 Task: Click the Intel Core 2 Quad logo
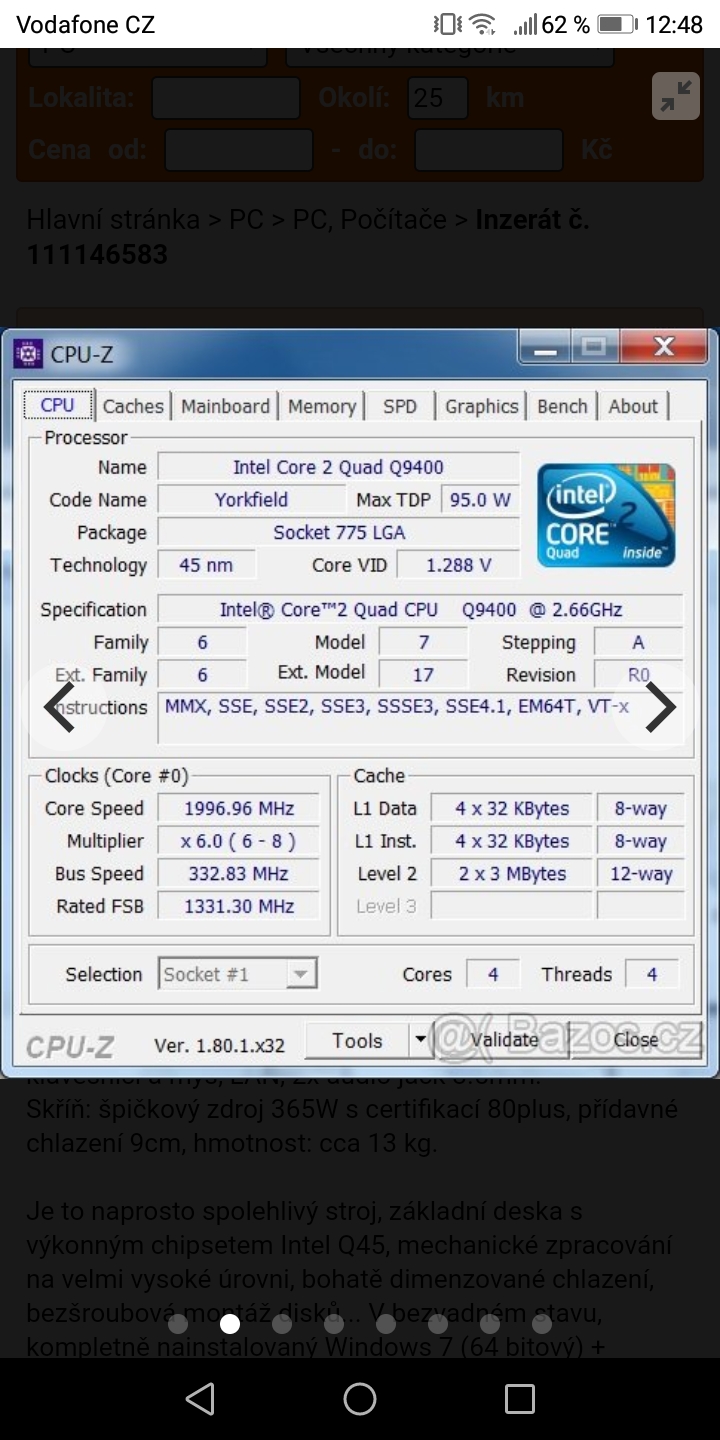tap(607, 515)
